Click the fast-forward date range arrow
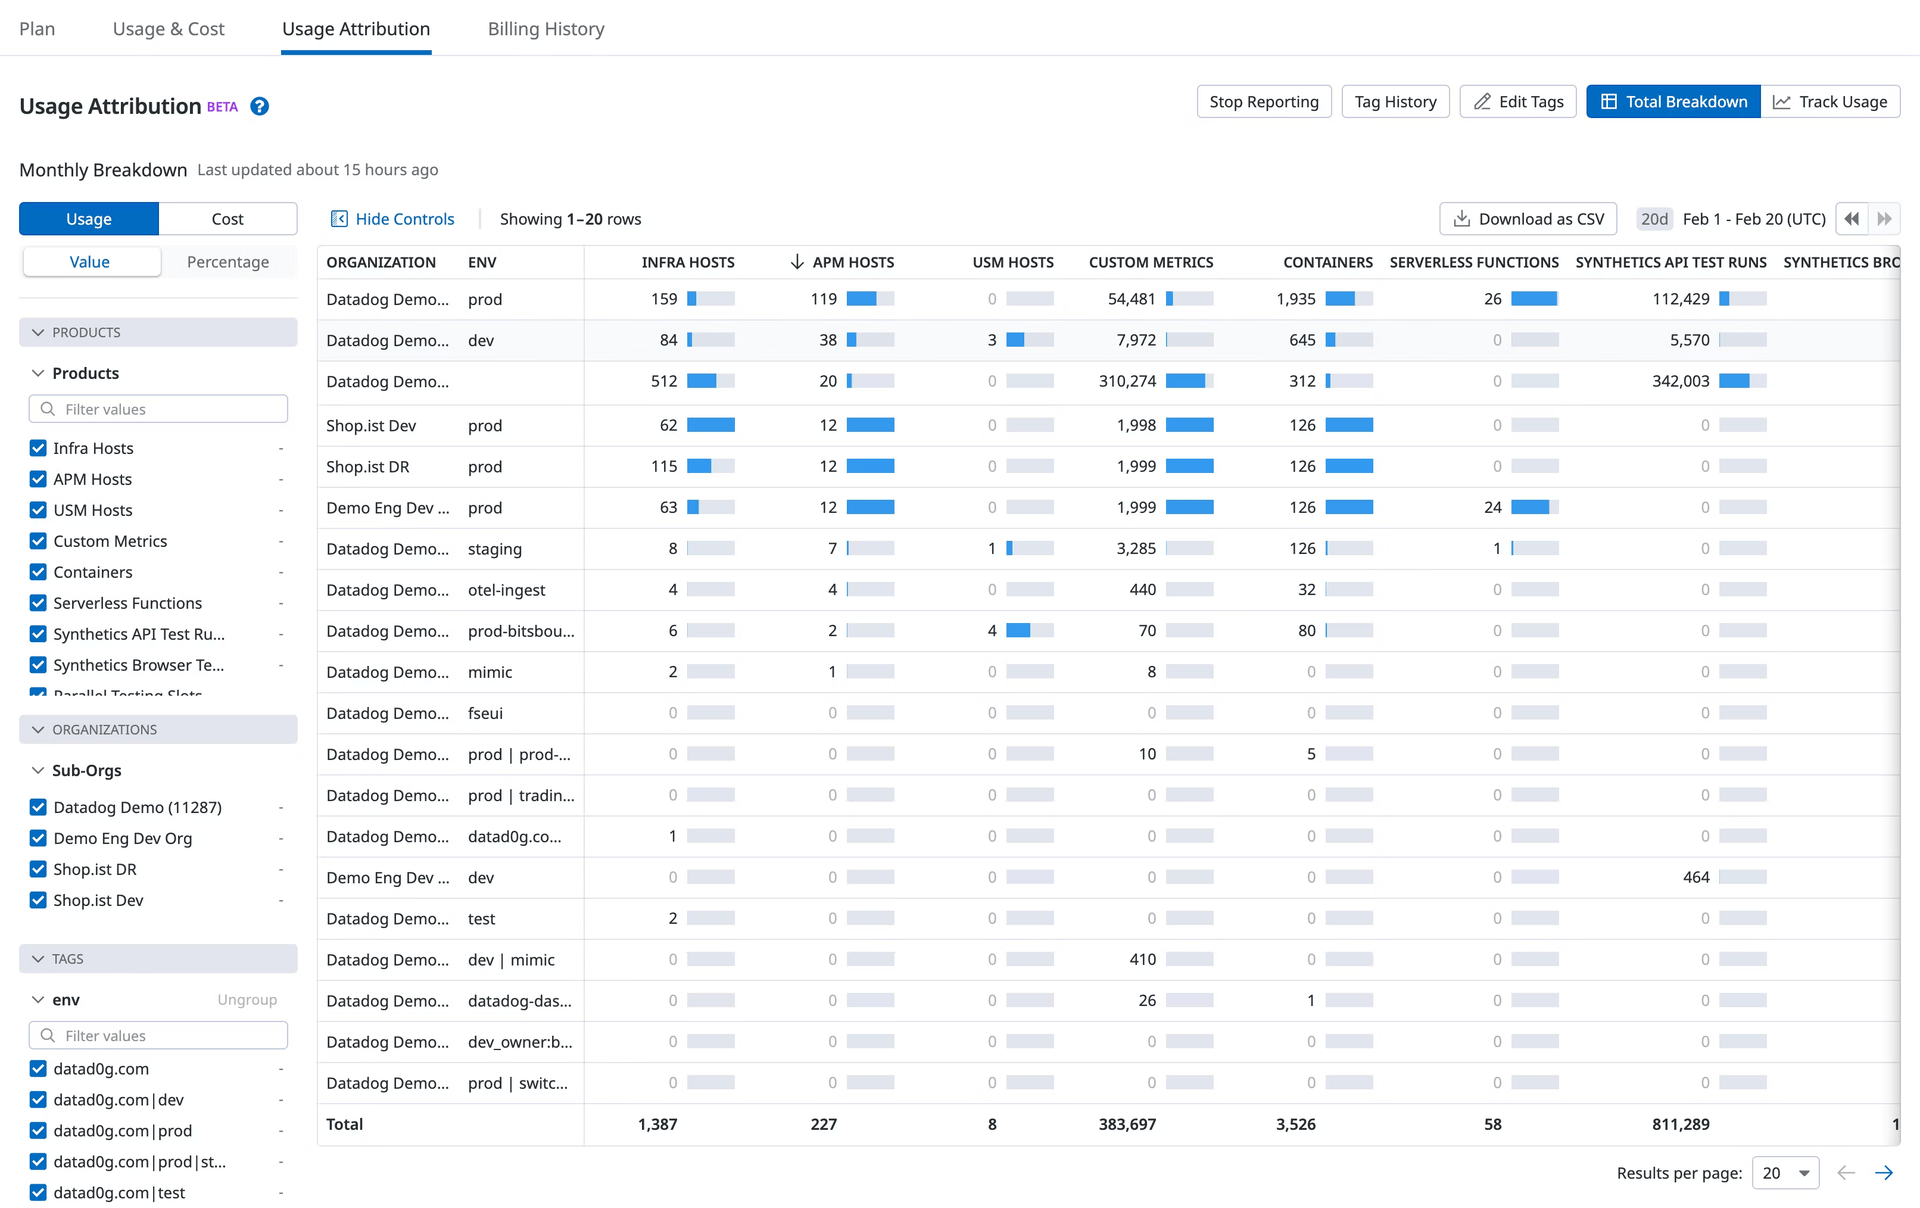The image size is (1920, 1208). click(x=1885, y=218)
